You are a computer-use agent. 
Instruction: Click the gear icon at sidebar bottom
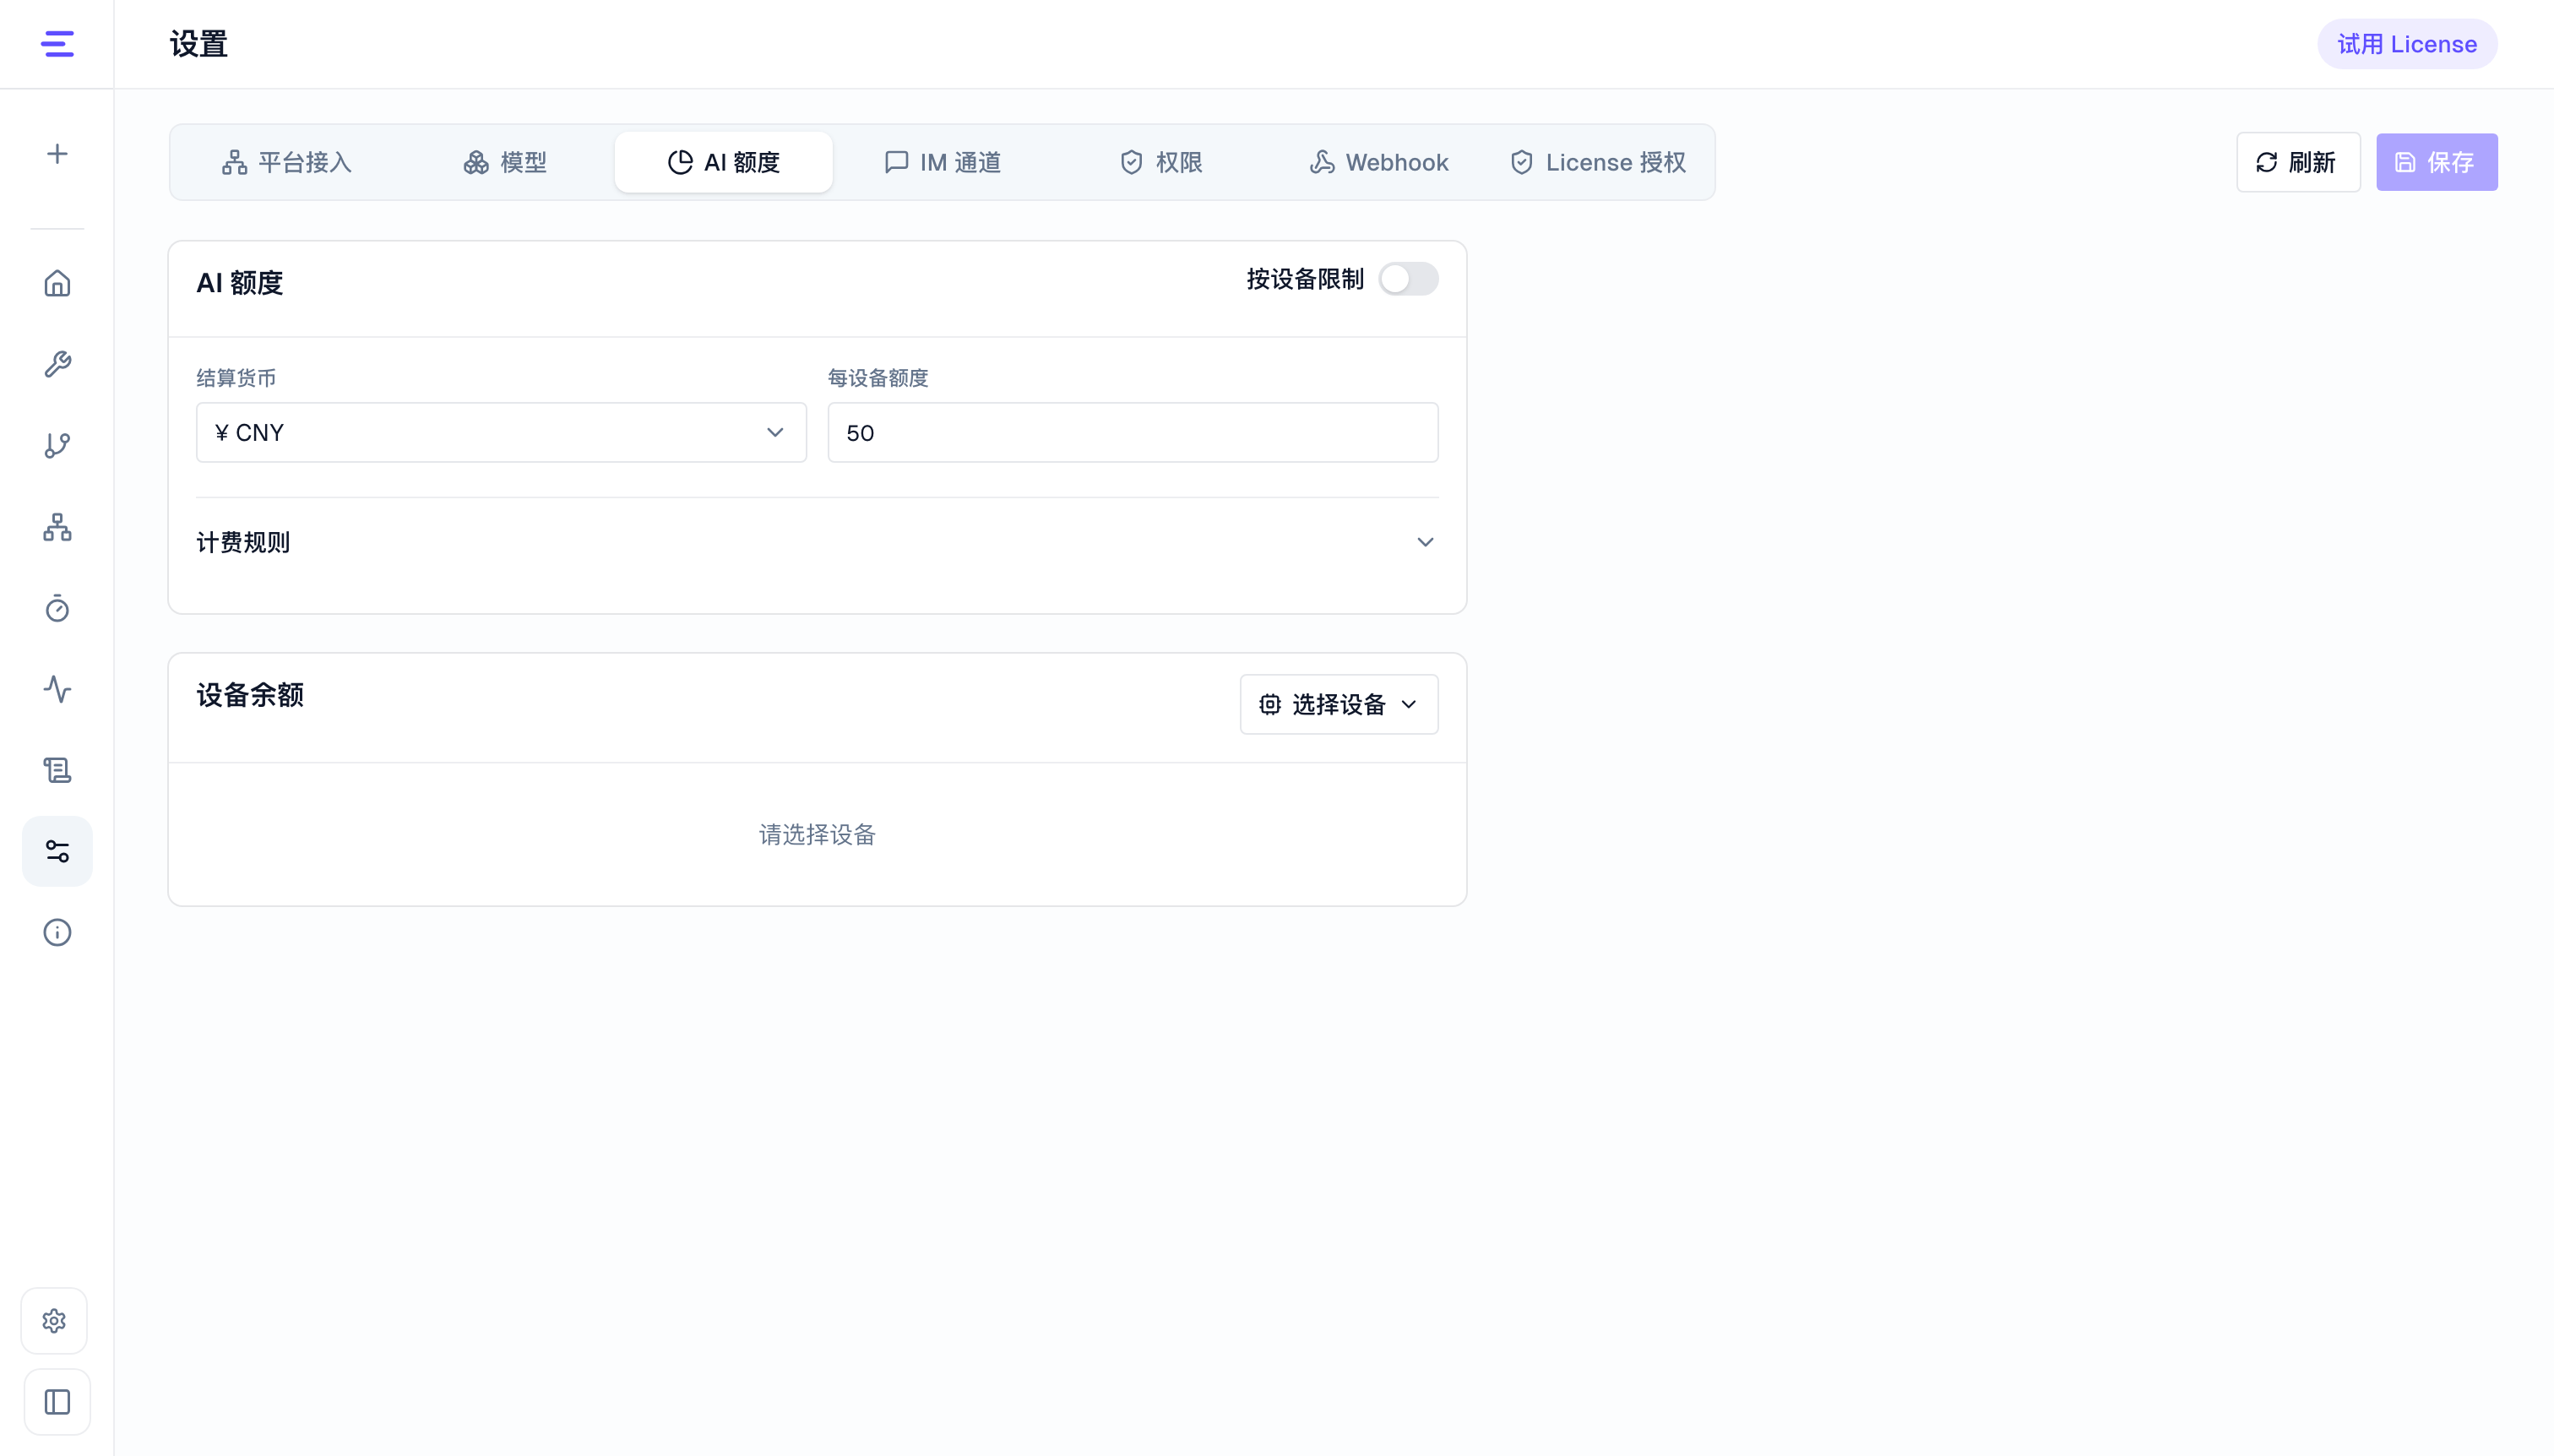click(55, 1321)
